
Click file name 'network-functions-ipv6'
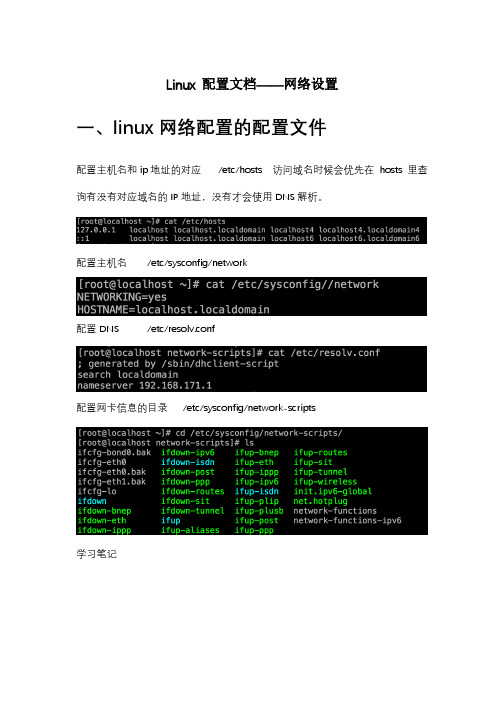(348, 520)
